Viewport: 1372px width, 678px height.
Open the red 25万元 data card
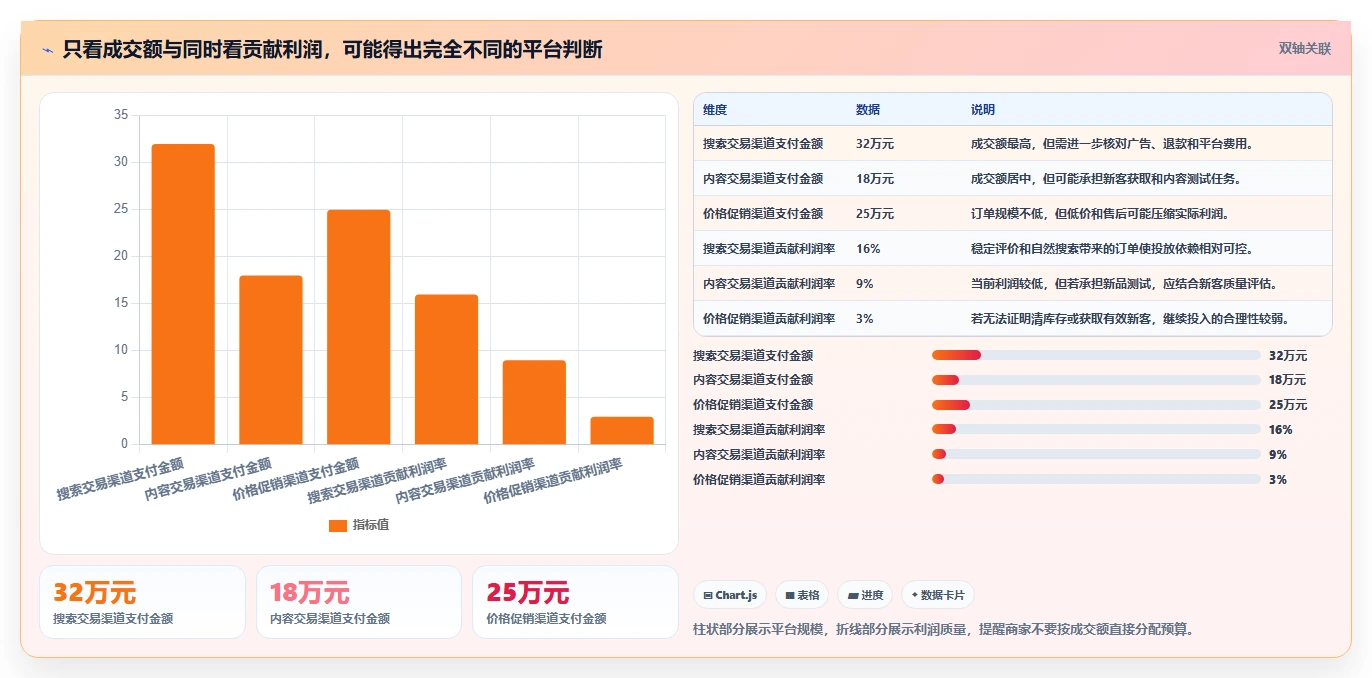tap(576, 602)
